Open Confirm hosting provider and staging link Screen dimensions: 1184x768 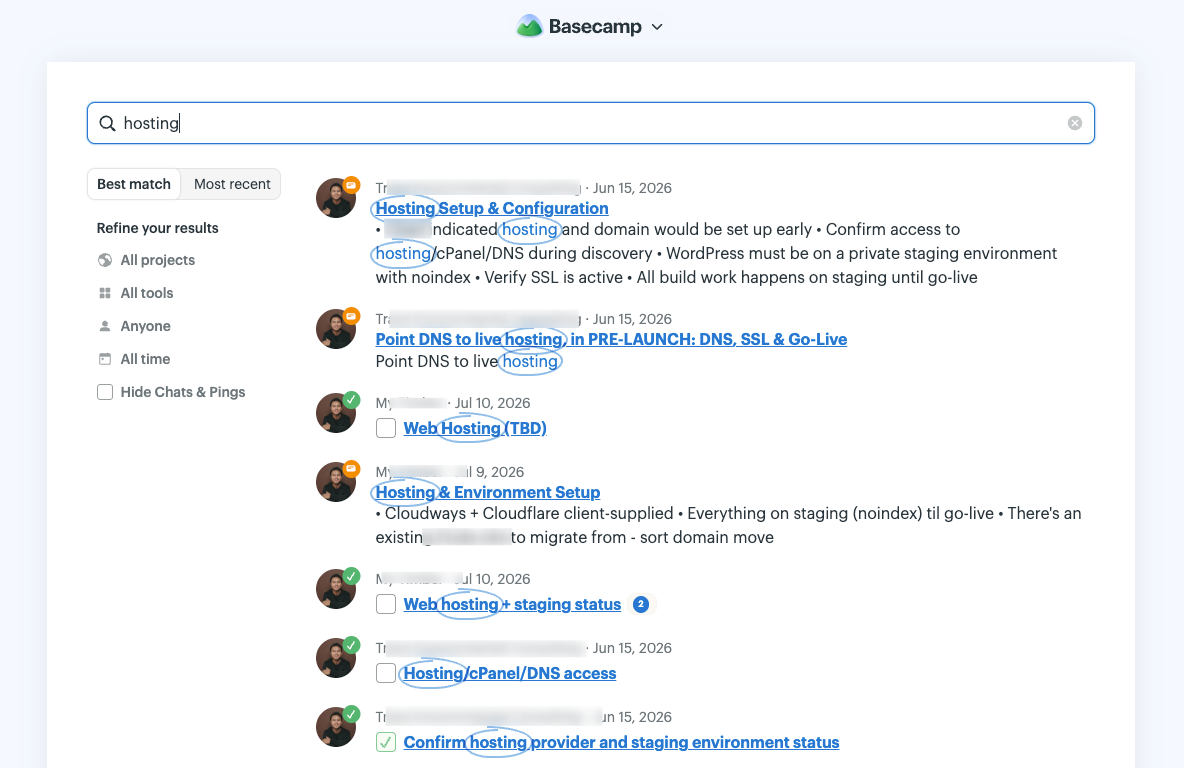coord(621,742)
